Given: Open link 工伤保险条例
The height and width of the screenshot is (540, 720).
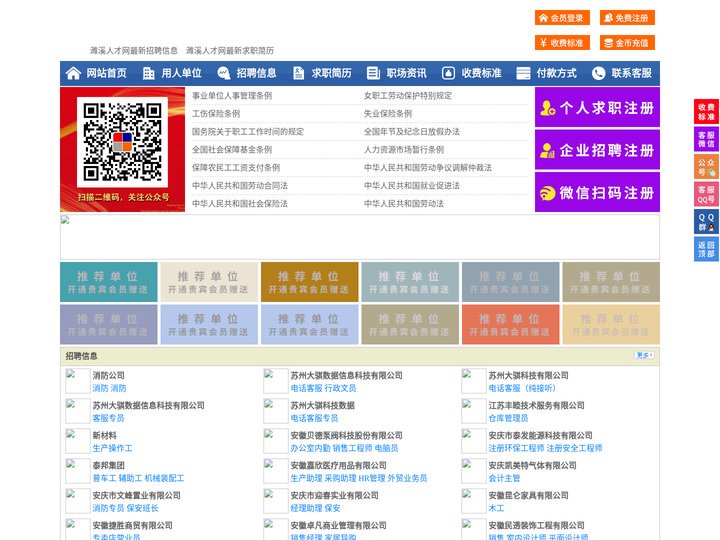Looking at the screenshot, I should 216,113.
